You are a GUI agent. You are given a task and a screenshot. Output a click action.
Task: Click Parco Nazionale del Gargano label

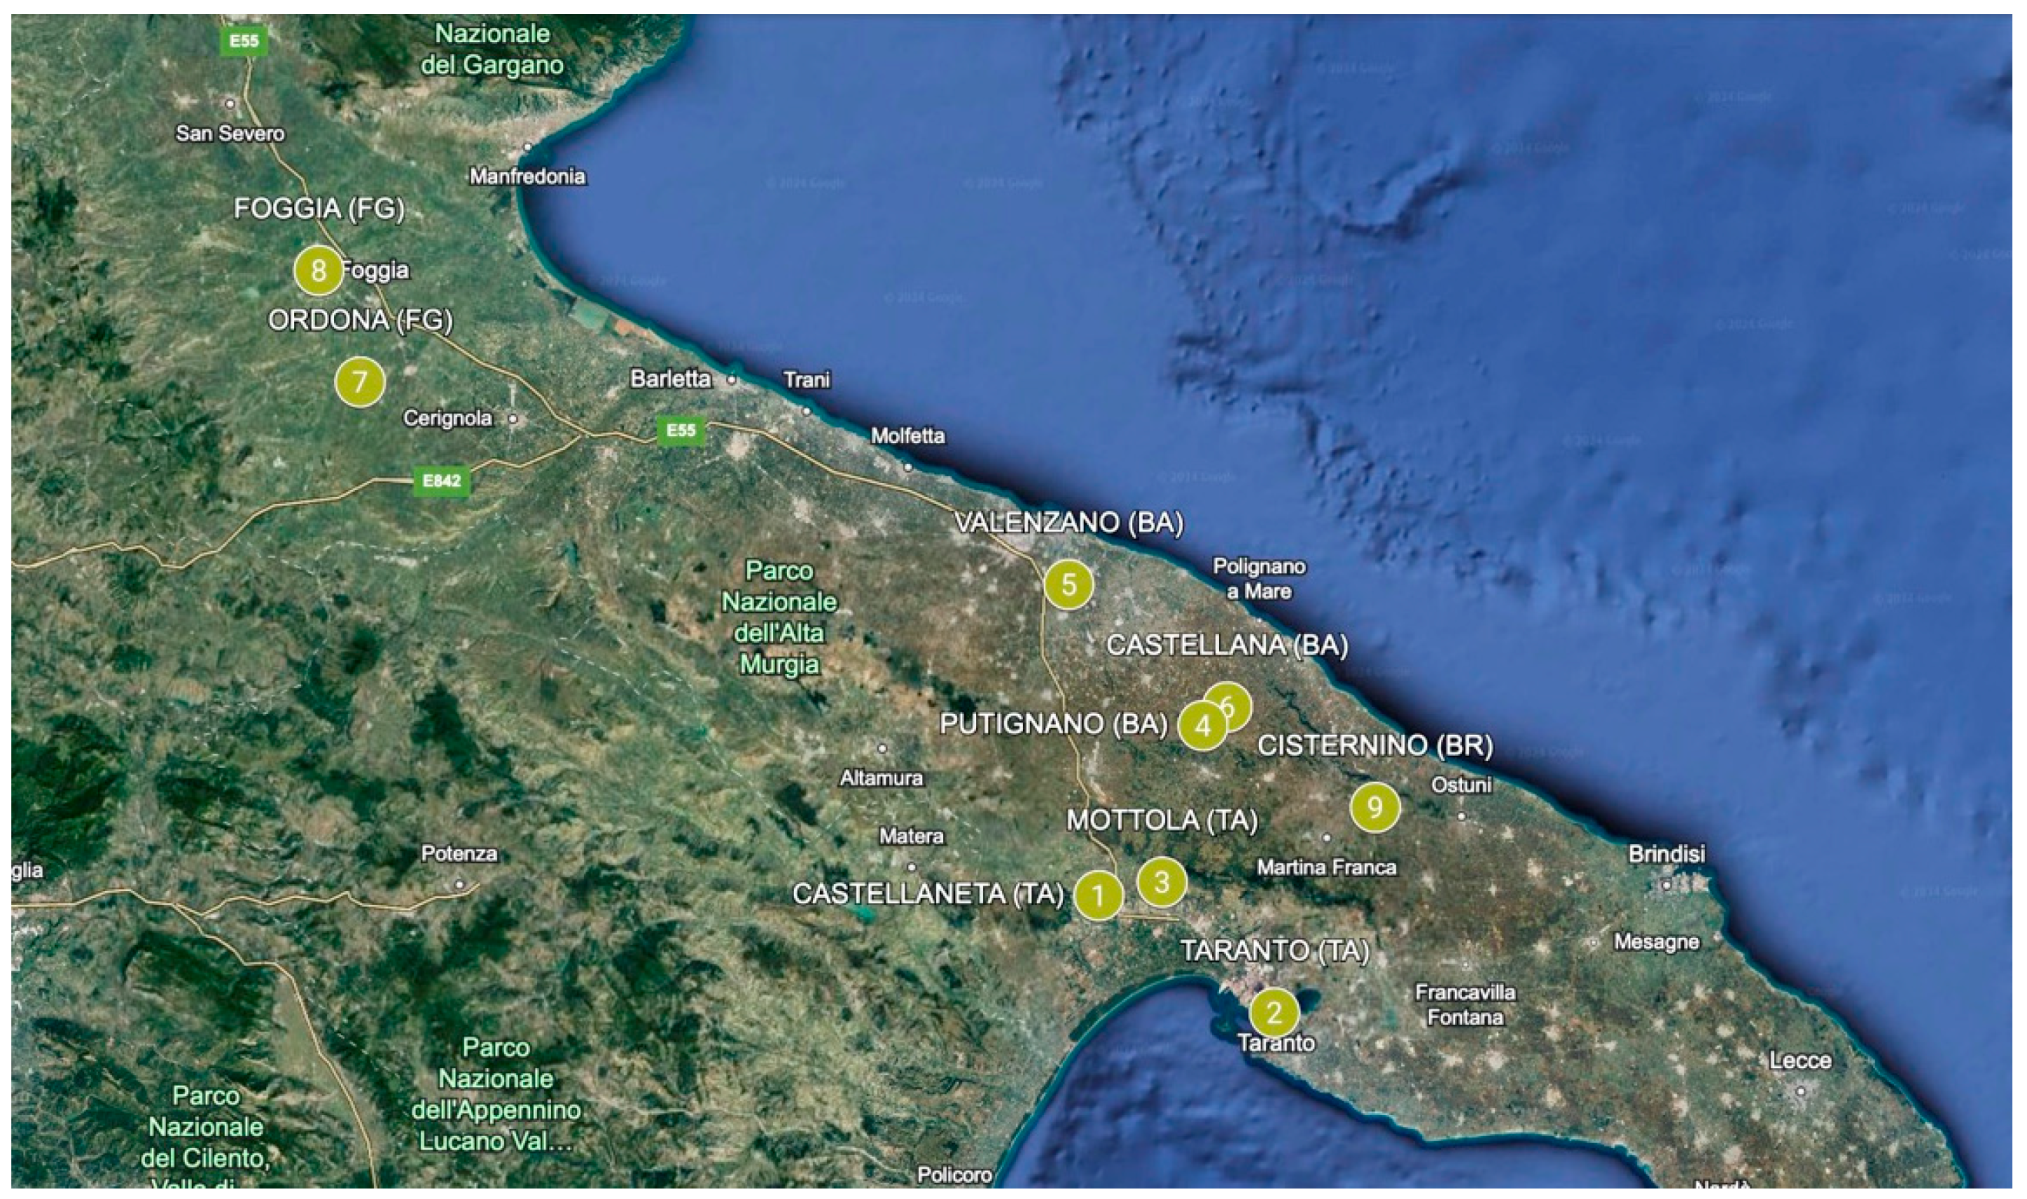tap(491, 49)
